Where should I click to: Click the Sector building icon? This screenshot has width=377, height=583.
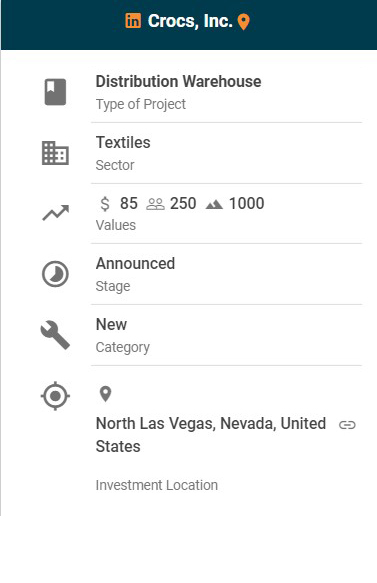tap(55, 153)
